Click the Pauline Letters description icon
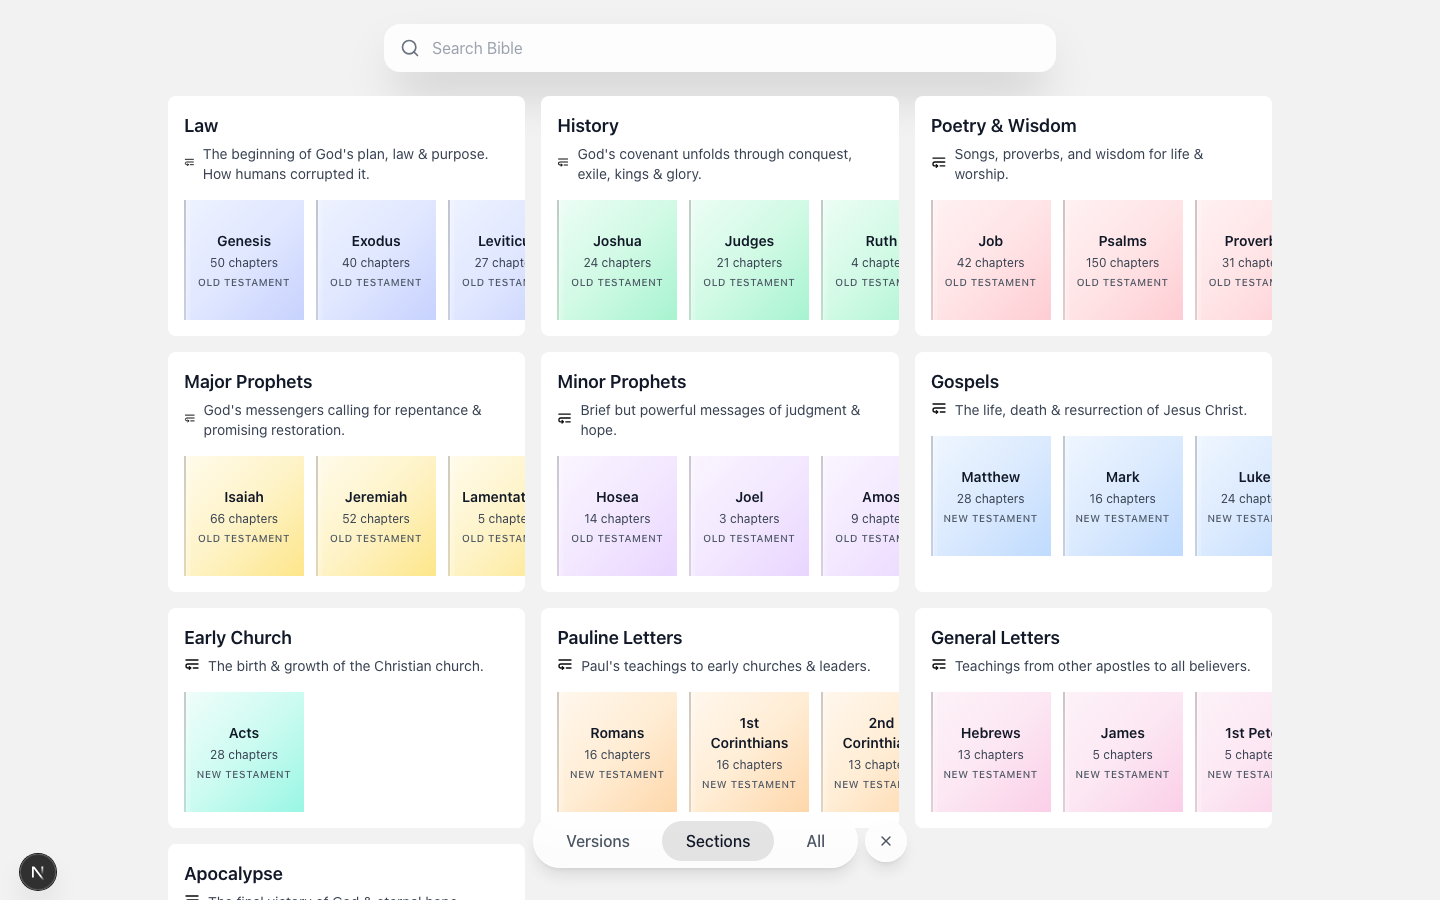The height and width of the screenshot is (900, 1440). pyautogui.click(x=565, y=665)
